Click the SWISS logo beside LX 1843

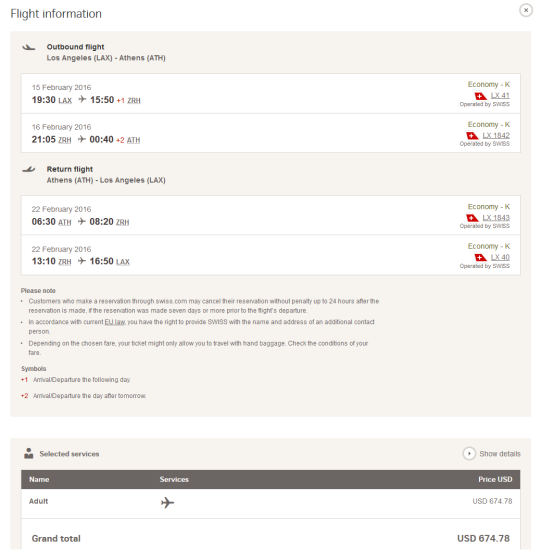click(x=472, y=218)
